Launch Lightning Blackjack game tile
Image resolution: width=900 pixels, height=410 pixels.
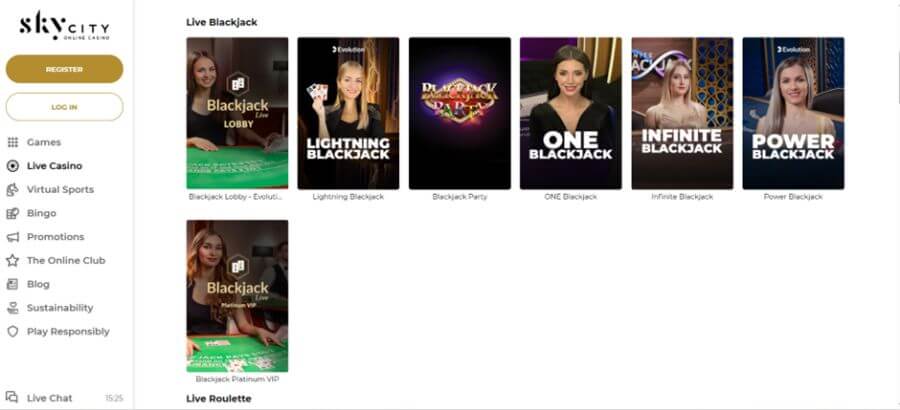click(348, 113)
